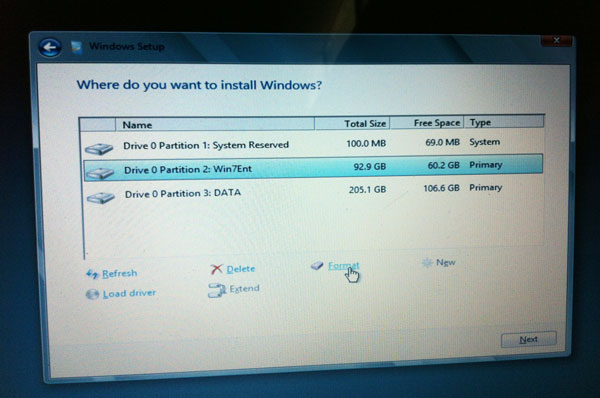
Task: Select Drive 0 Partition 1: System Reserved
Action: click(x=206, y=145)
